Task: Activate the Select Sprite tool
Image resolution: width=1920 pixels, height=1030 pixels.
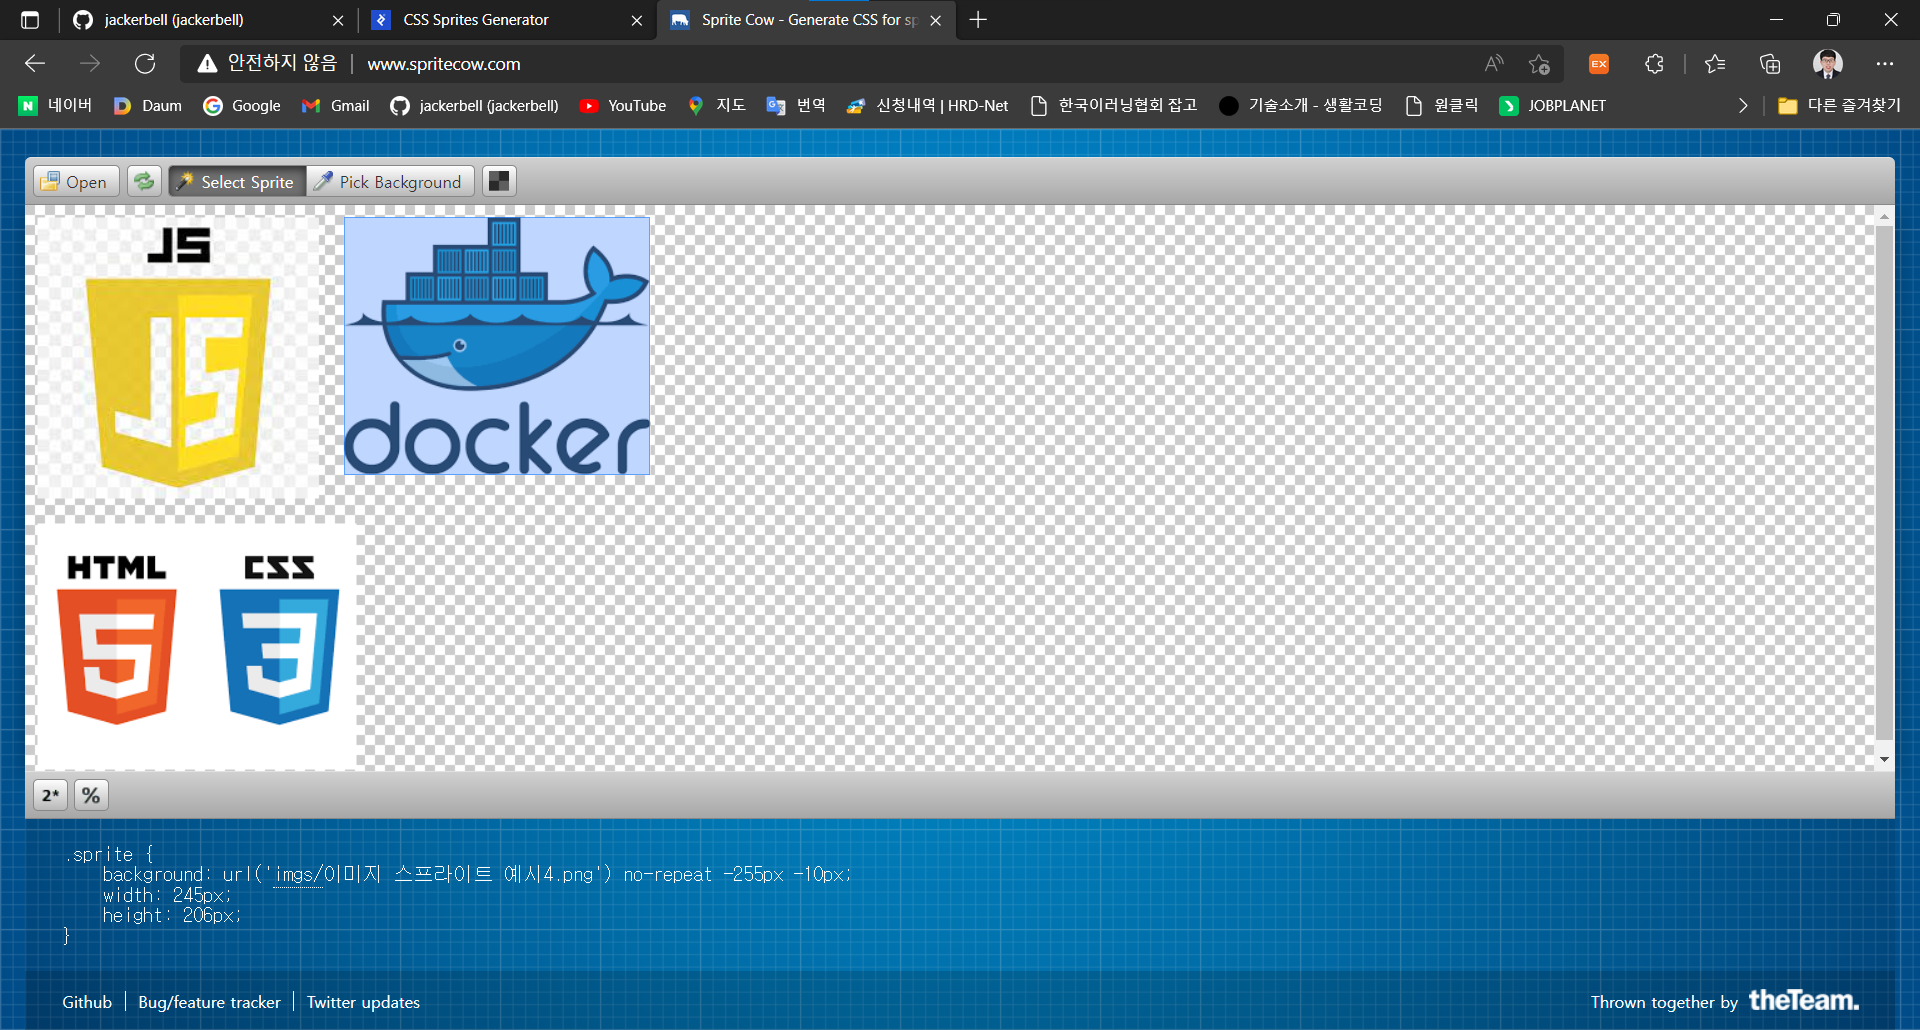Action: (x=237, y=181)
